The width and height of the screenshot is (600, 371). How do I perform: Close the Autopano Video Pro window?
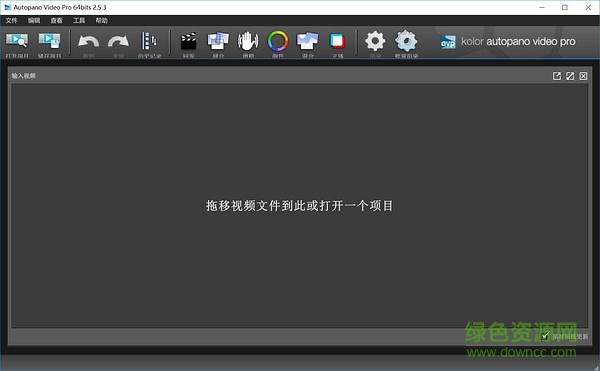click(588, 7)
